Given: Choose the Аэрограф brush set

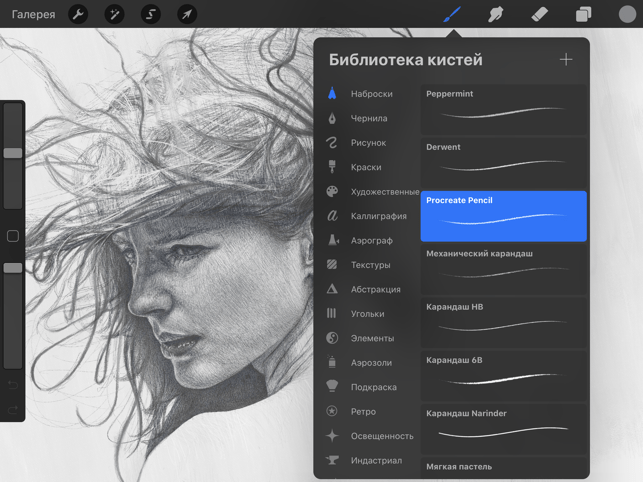Looking at the screenshot, I should (371, 240).
